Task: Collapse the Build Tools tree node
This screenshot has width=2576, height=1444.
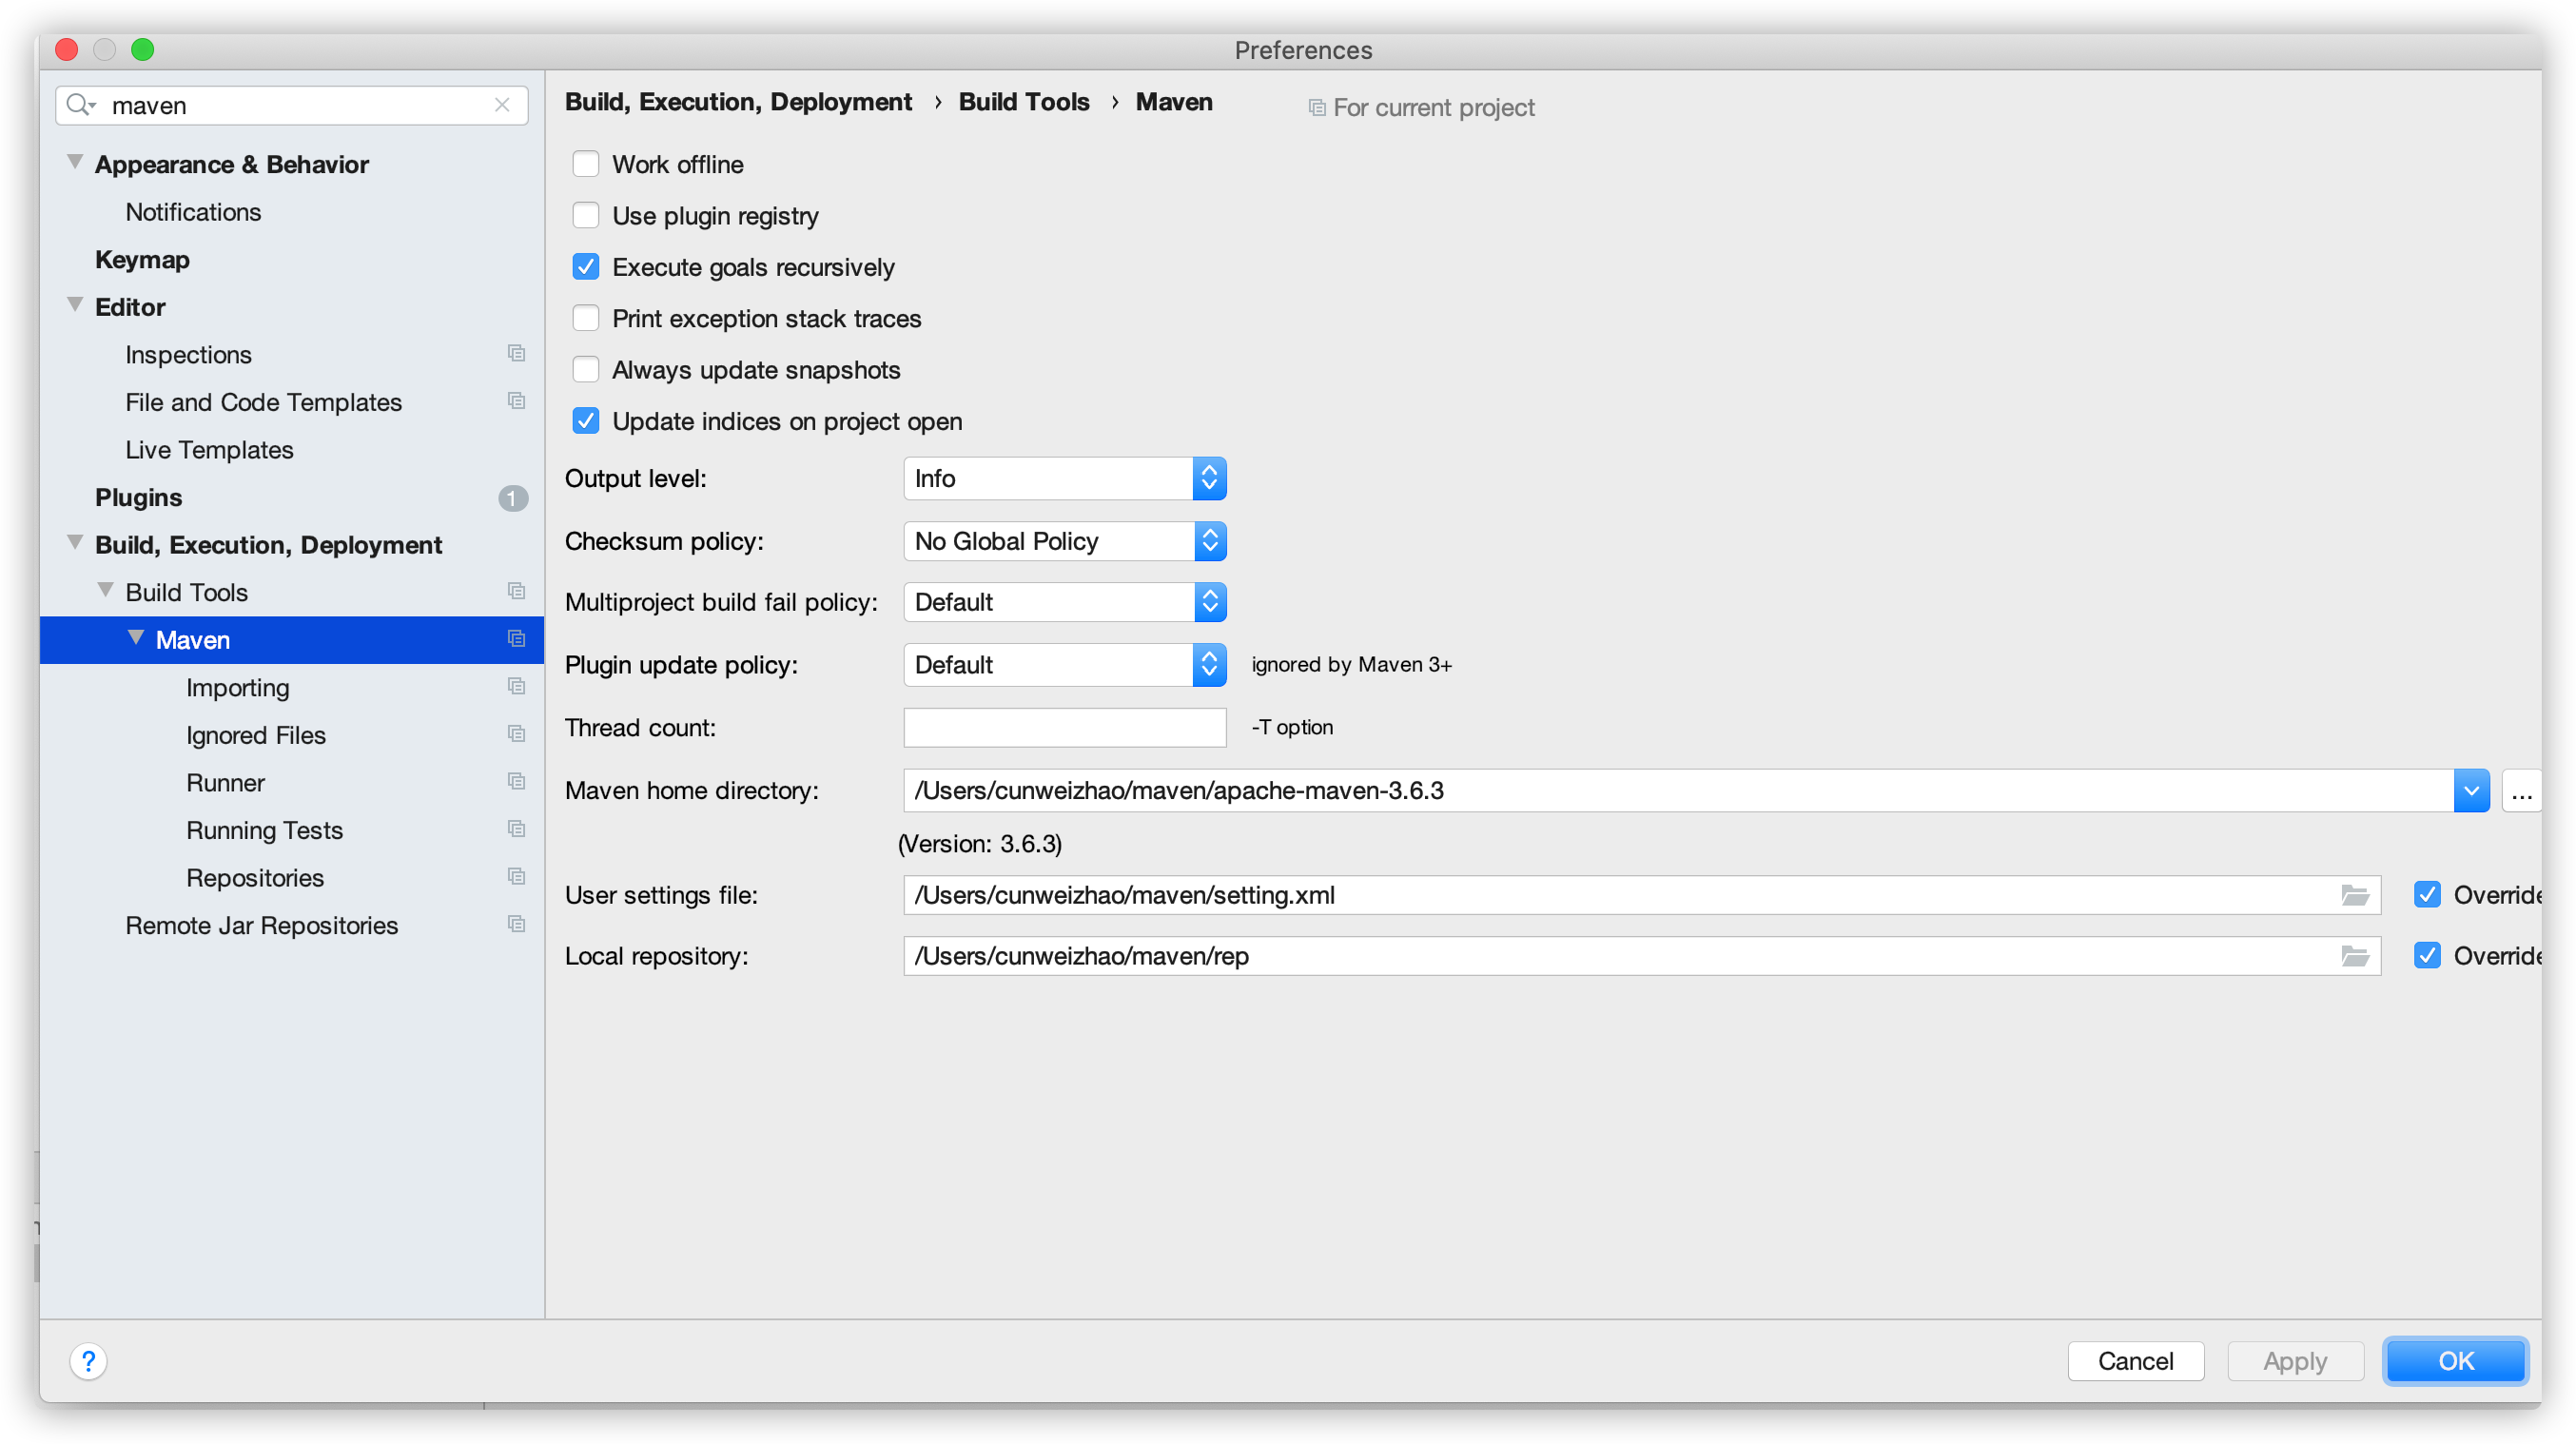Action: (x=105, y=591)
